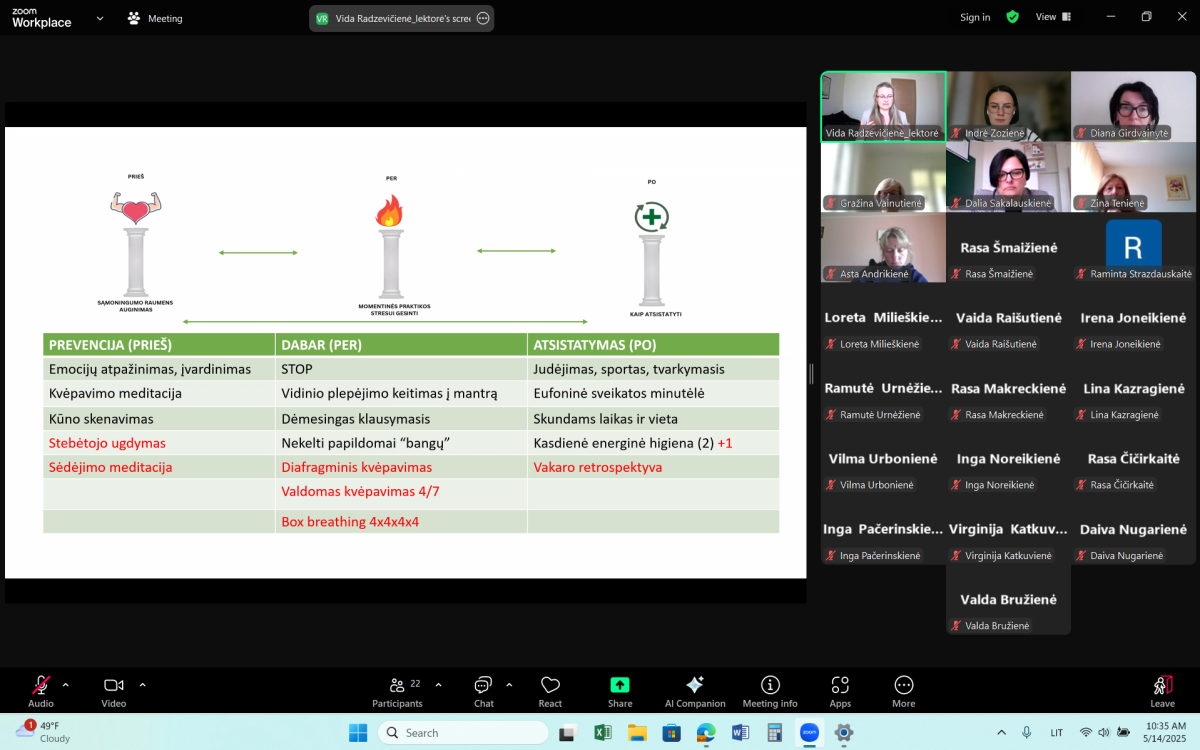Click the Sign in link
This screenshot has height=750, width=1200.
coord(975,17)
